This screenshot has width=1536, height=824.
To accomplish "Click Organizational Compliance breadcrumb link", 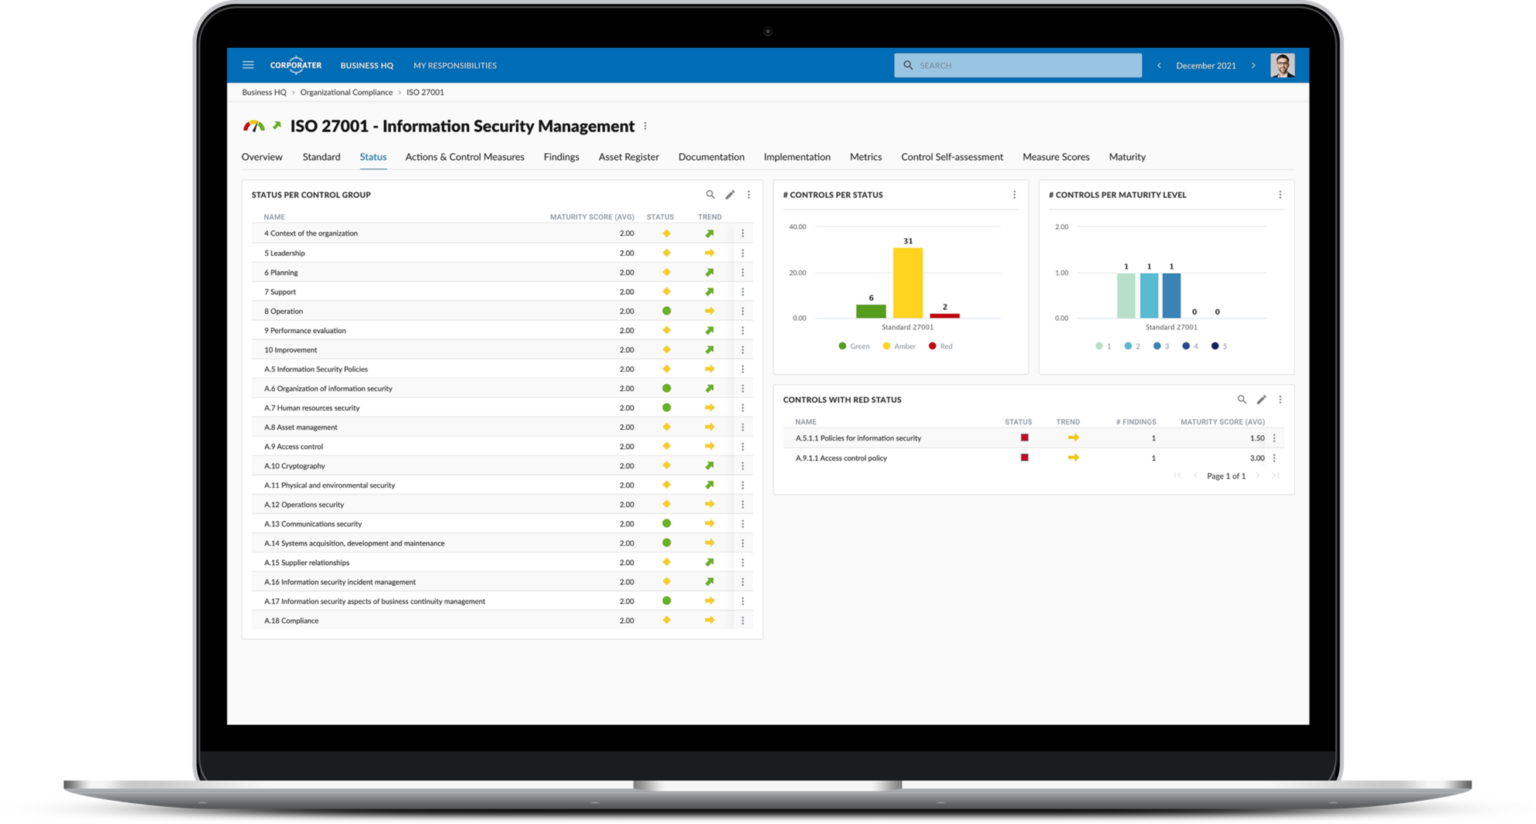I will [x=346, y=92].
